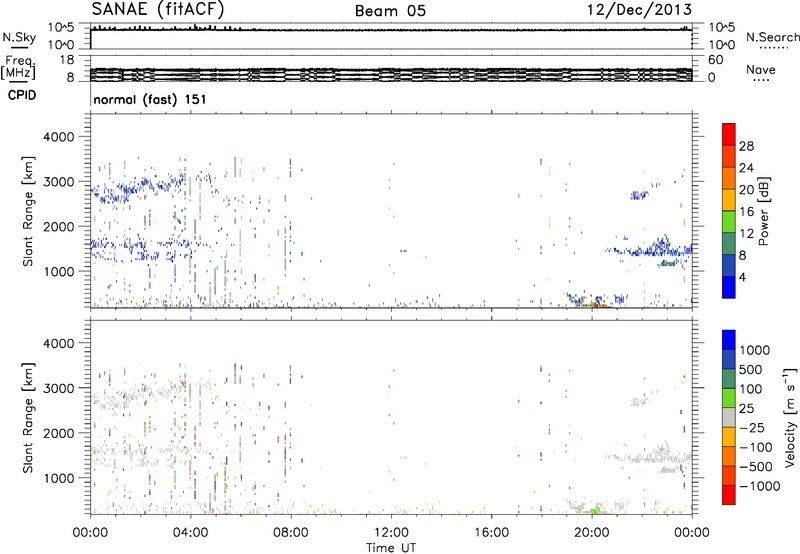Click the SANAE (fitACF) plot title

pyautogui.click(x=158, y=9)
